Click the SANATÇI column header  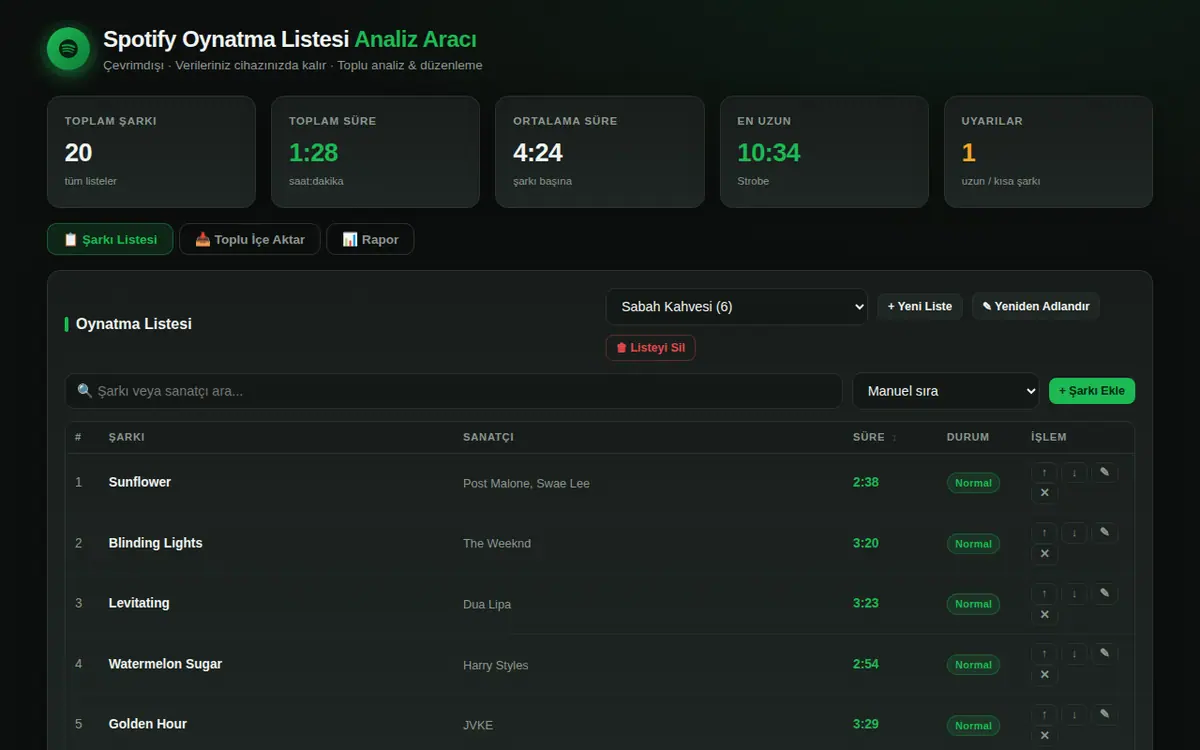(488, 437)
